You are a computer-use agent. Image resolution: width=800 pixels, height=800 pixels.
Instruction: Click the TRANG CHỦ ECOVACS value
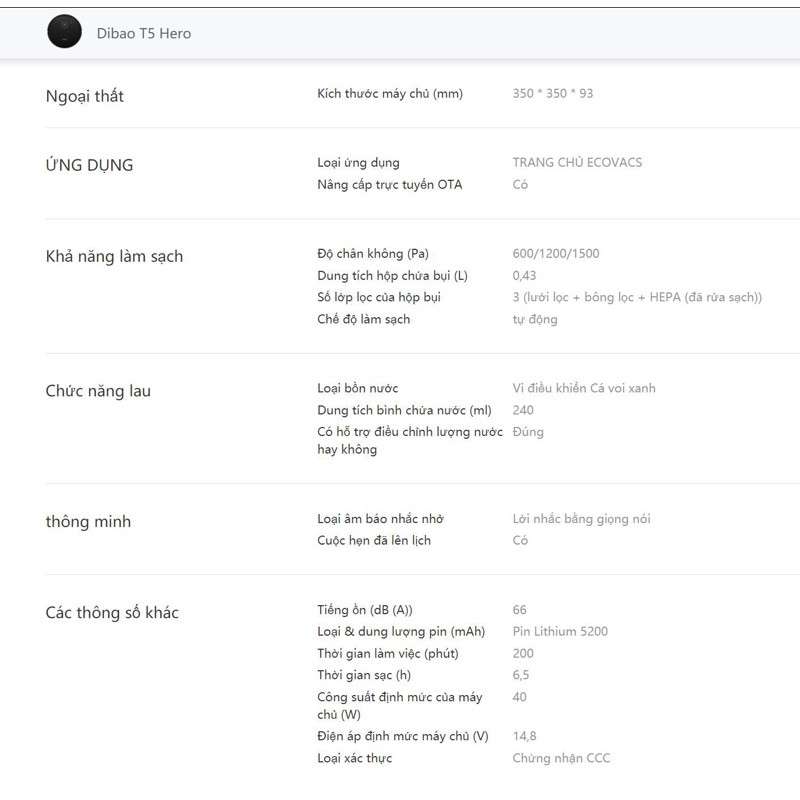click(x=577, y=163)
